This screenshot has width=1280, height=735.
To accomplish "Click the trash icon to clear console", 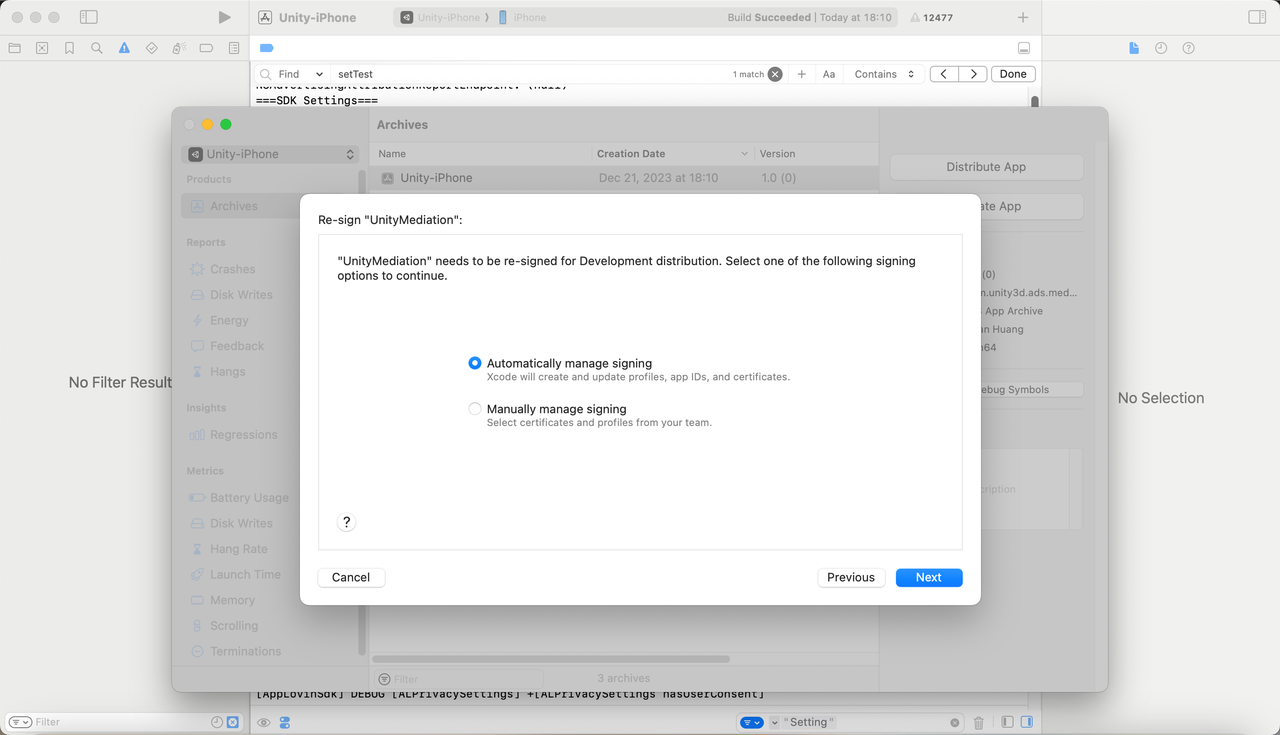I will [x=979, y=722].
